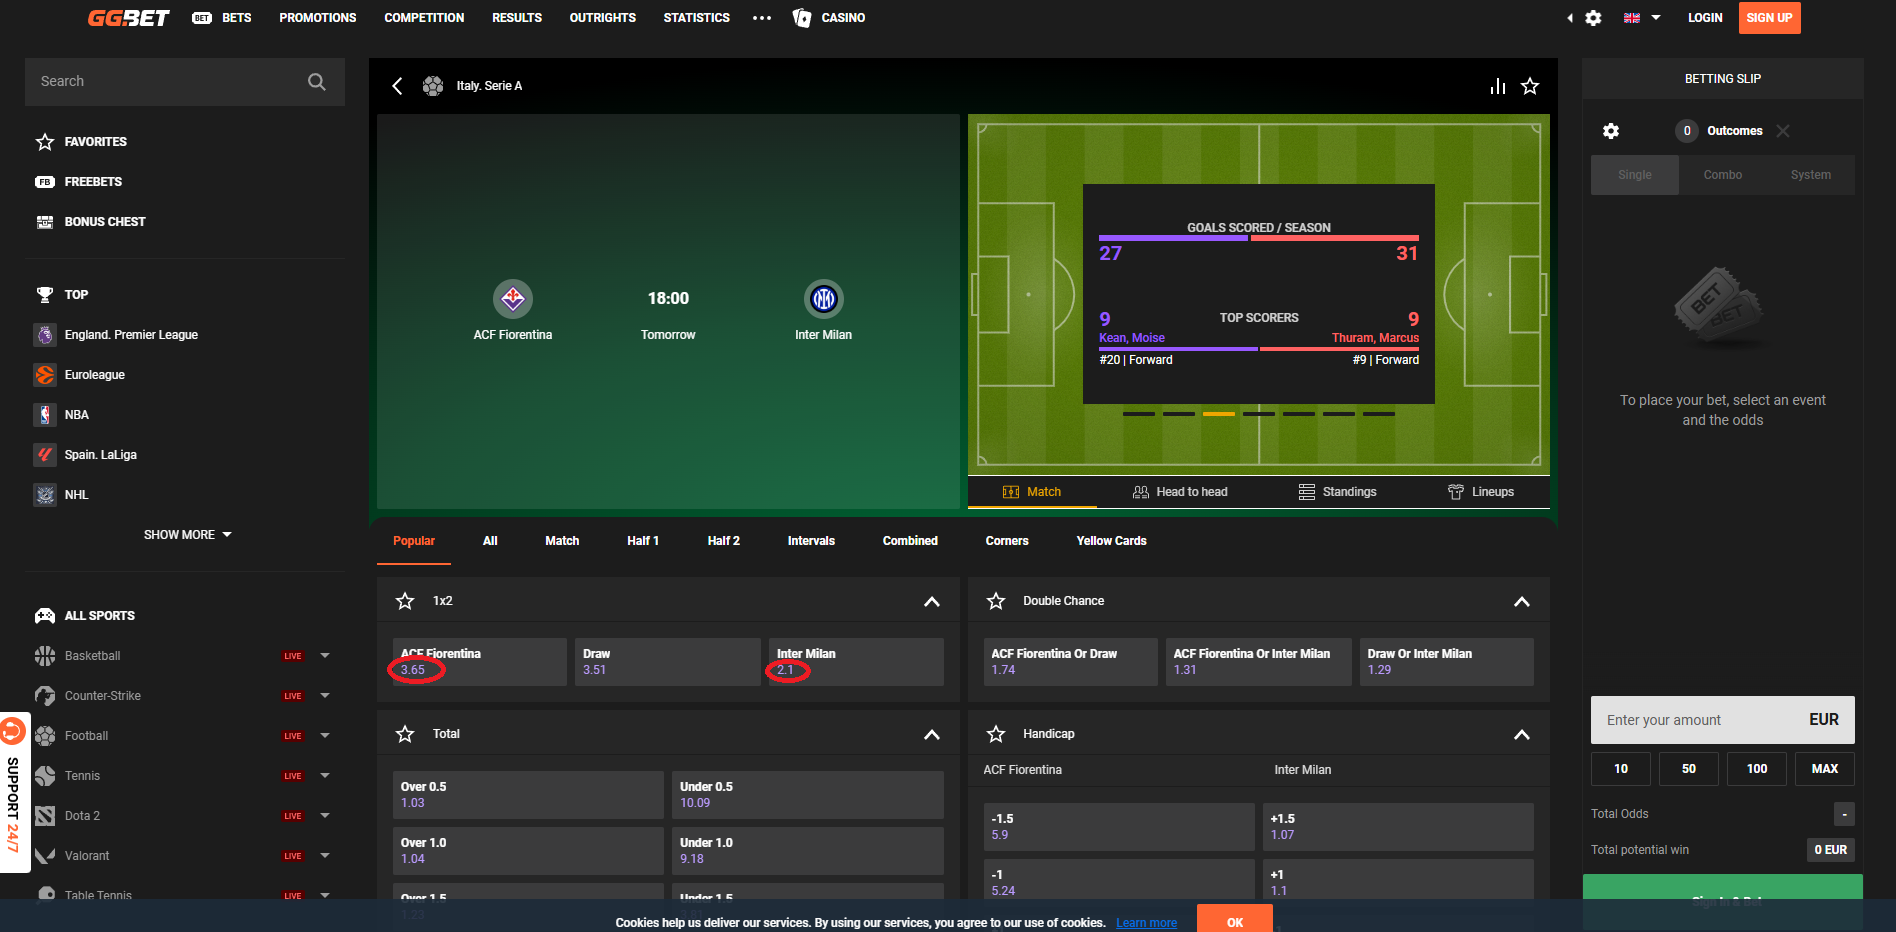The height and width of the screenshot is (932, 1896).
Task: Select System bet type
Action: [1811, 175]
